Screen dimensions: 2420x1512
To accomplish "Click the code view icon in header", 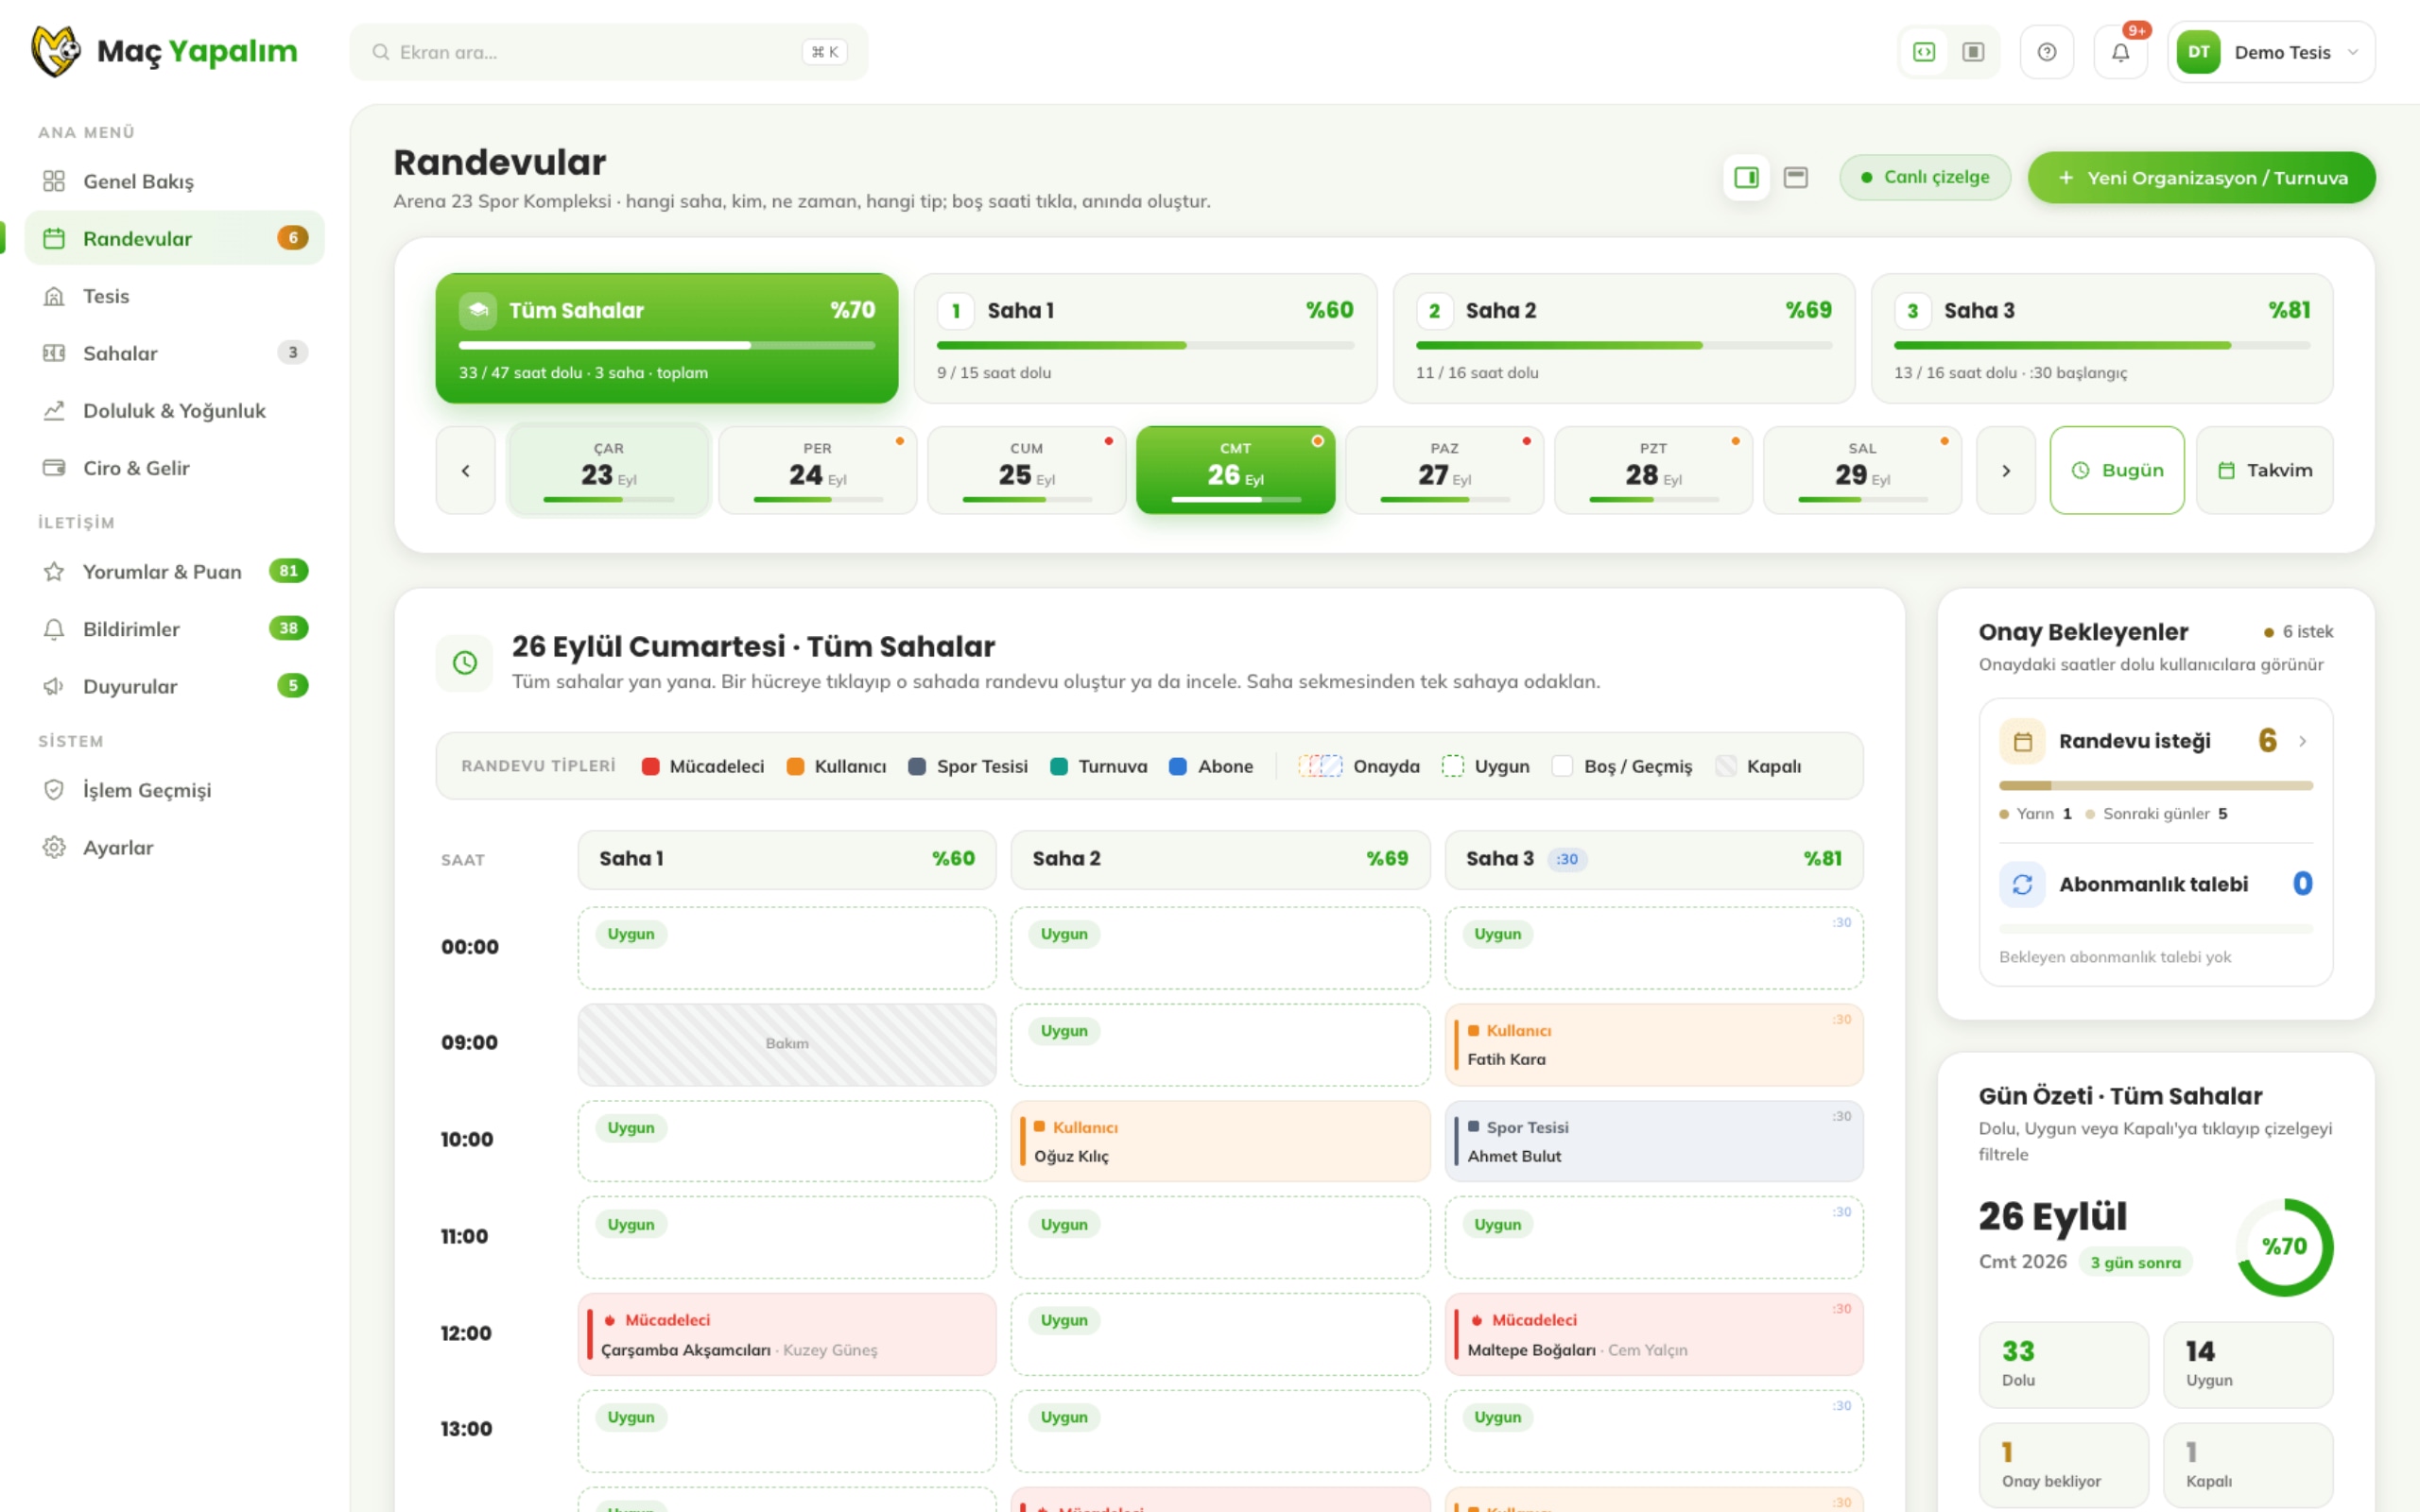I will tap(1924, 52).
